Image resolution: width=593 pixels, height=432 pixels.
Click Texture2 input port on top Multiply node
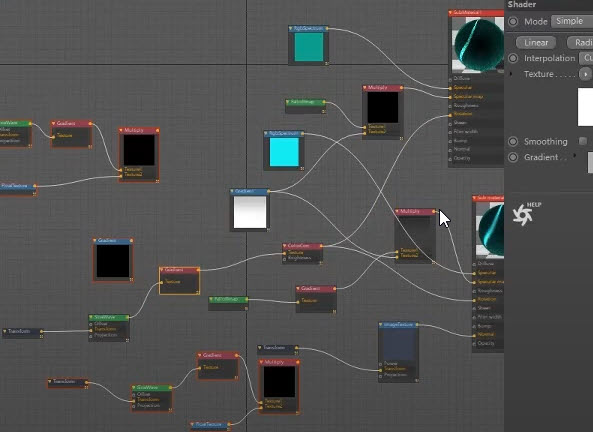pos(365,133)
